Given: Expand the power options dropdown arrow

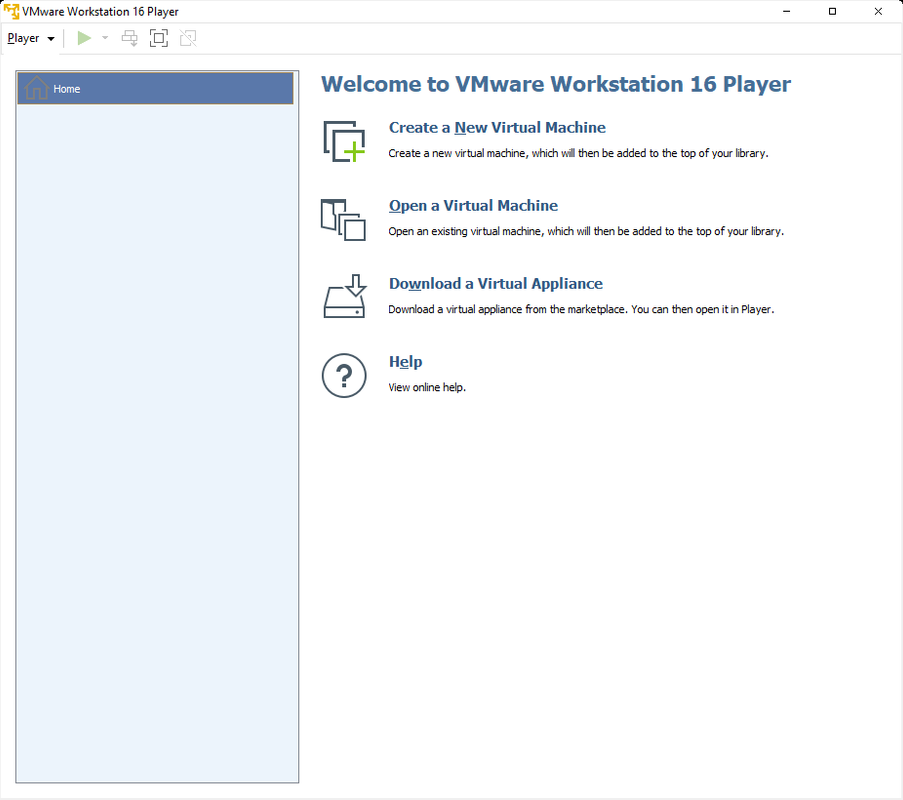Looking at the screenshot, I should pyautogui.click(x=105, y=38).
